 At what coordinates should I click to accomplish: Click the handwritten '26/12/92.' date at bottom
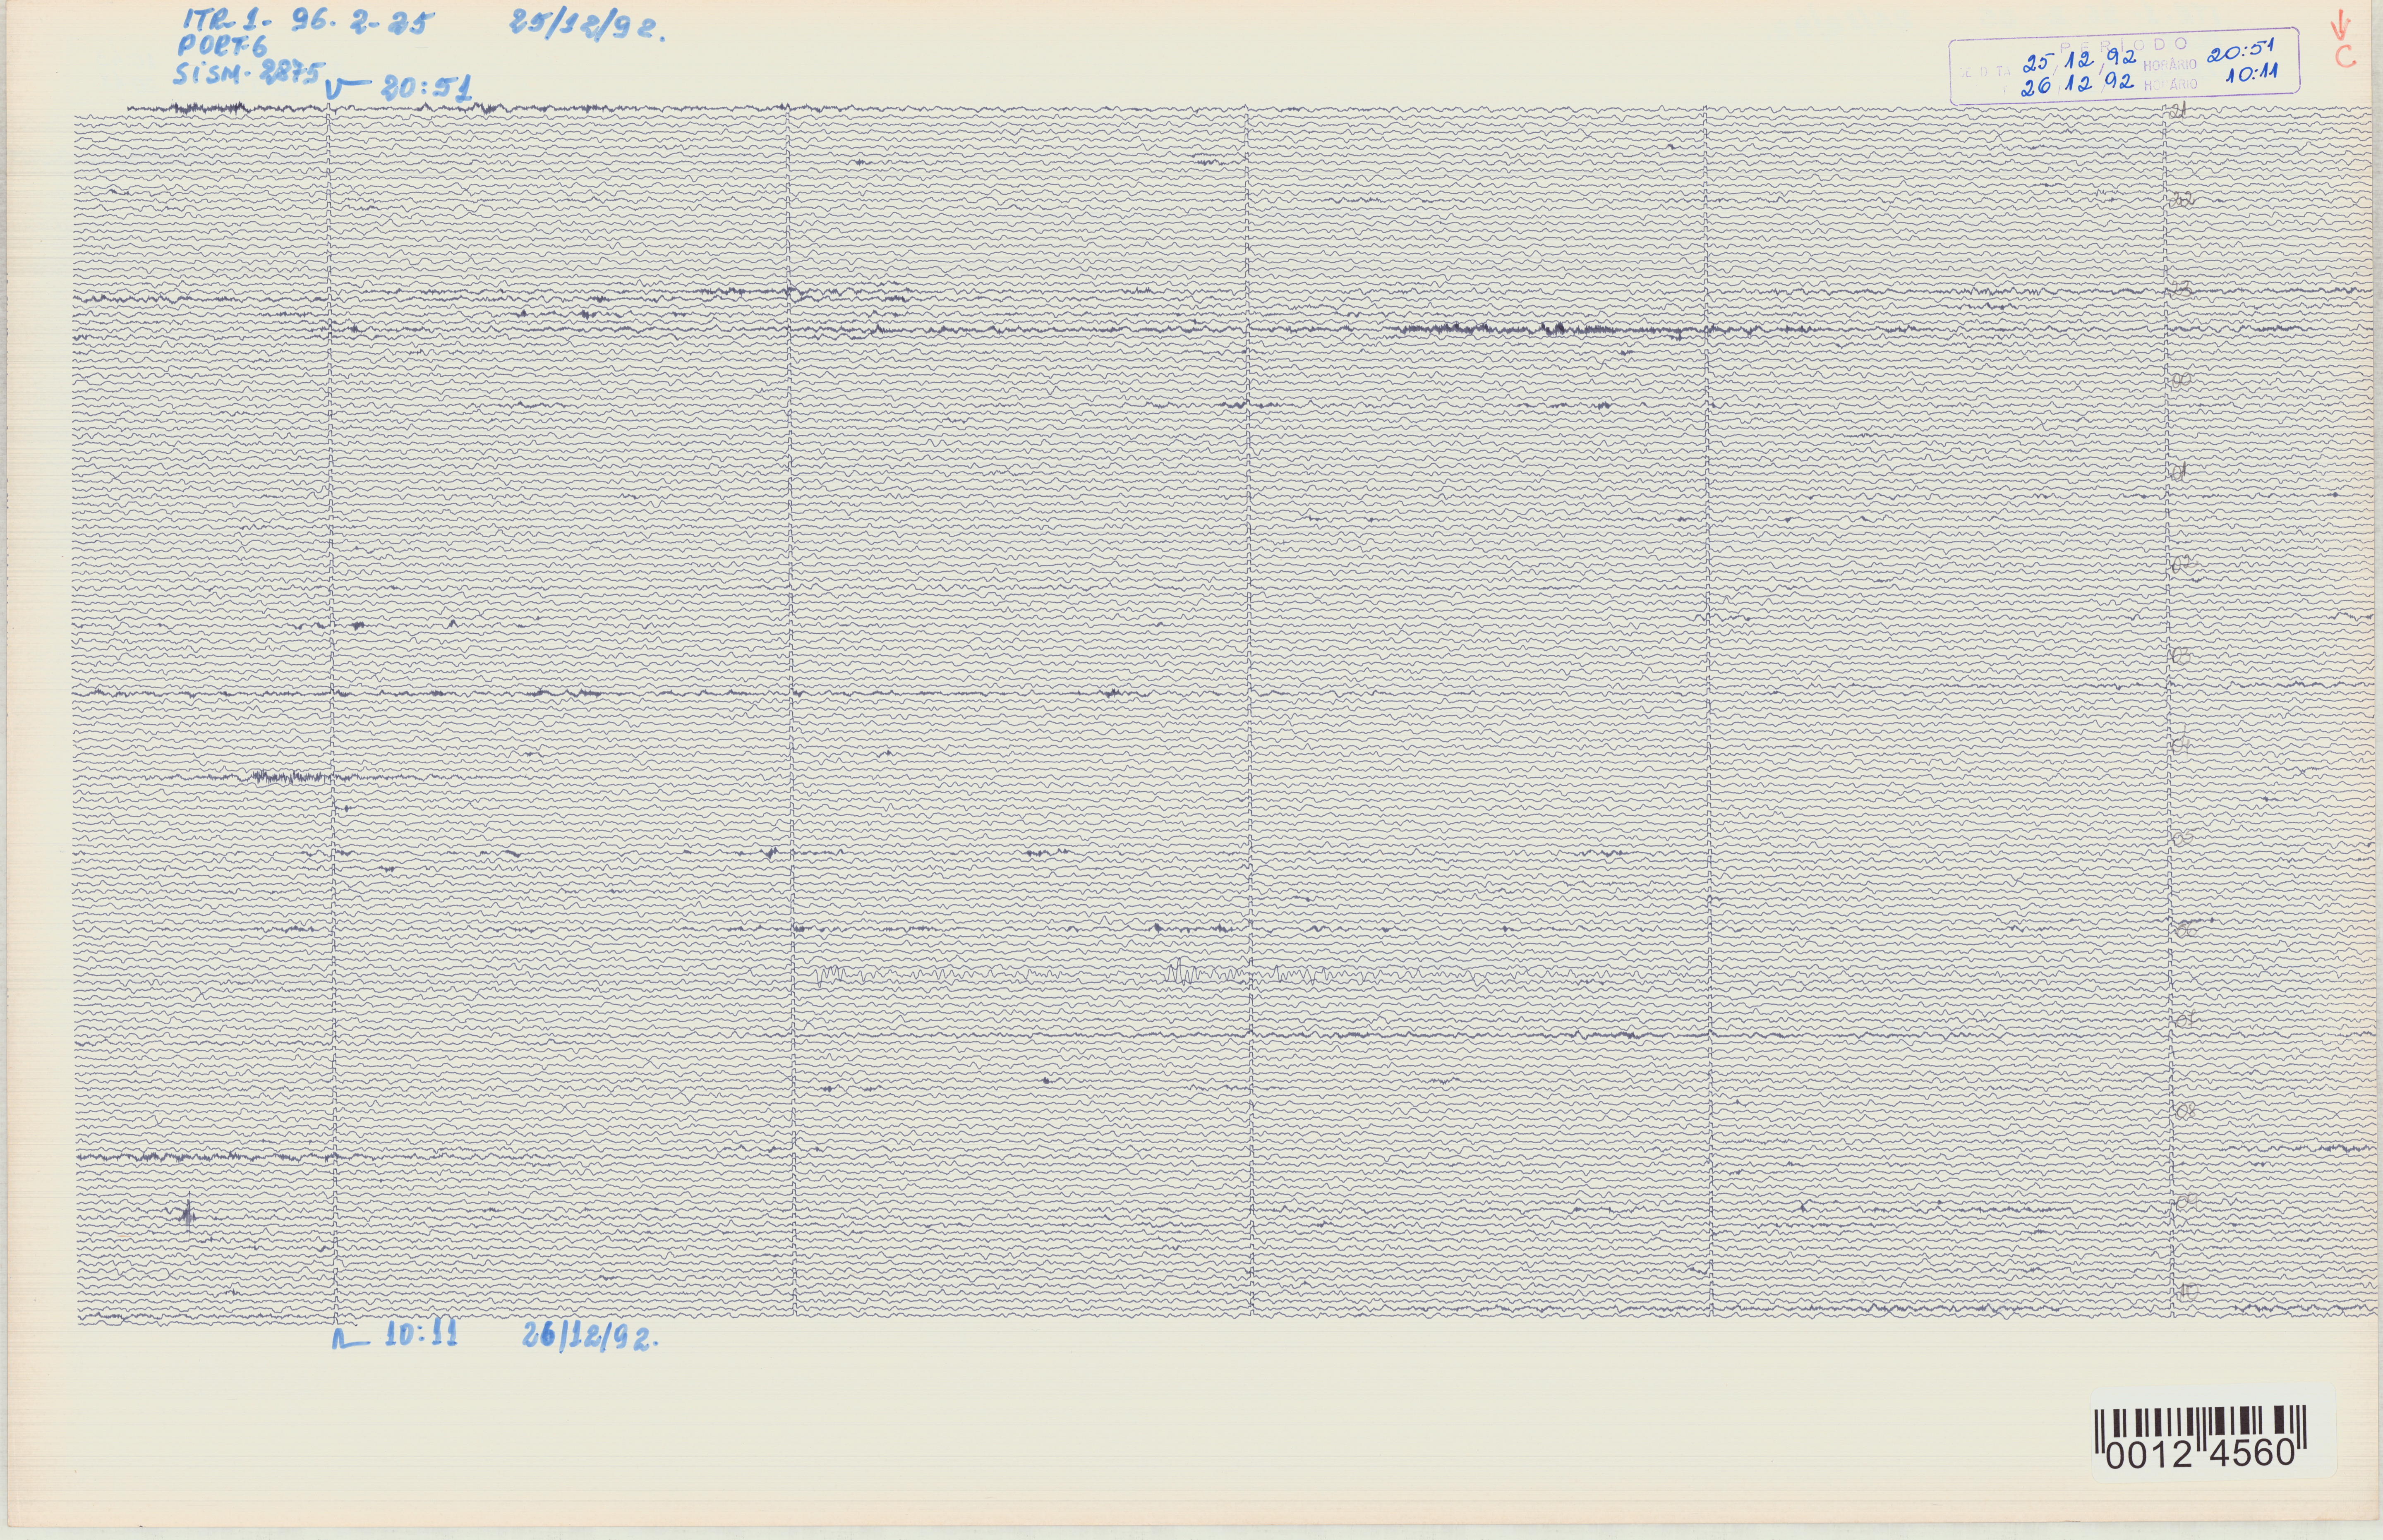591,1336
